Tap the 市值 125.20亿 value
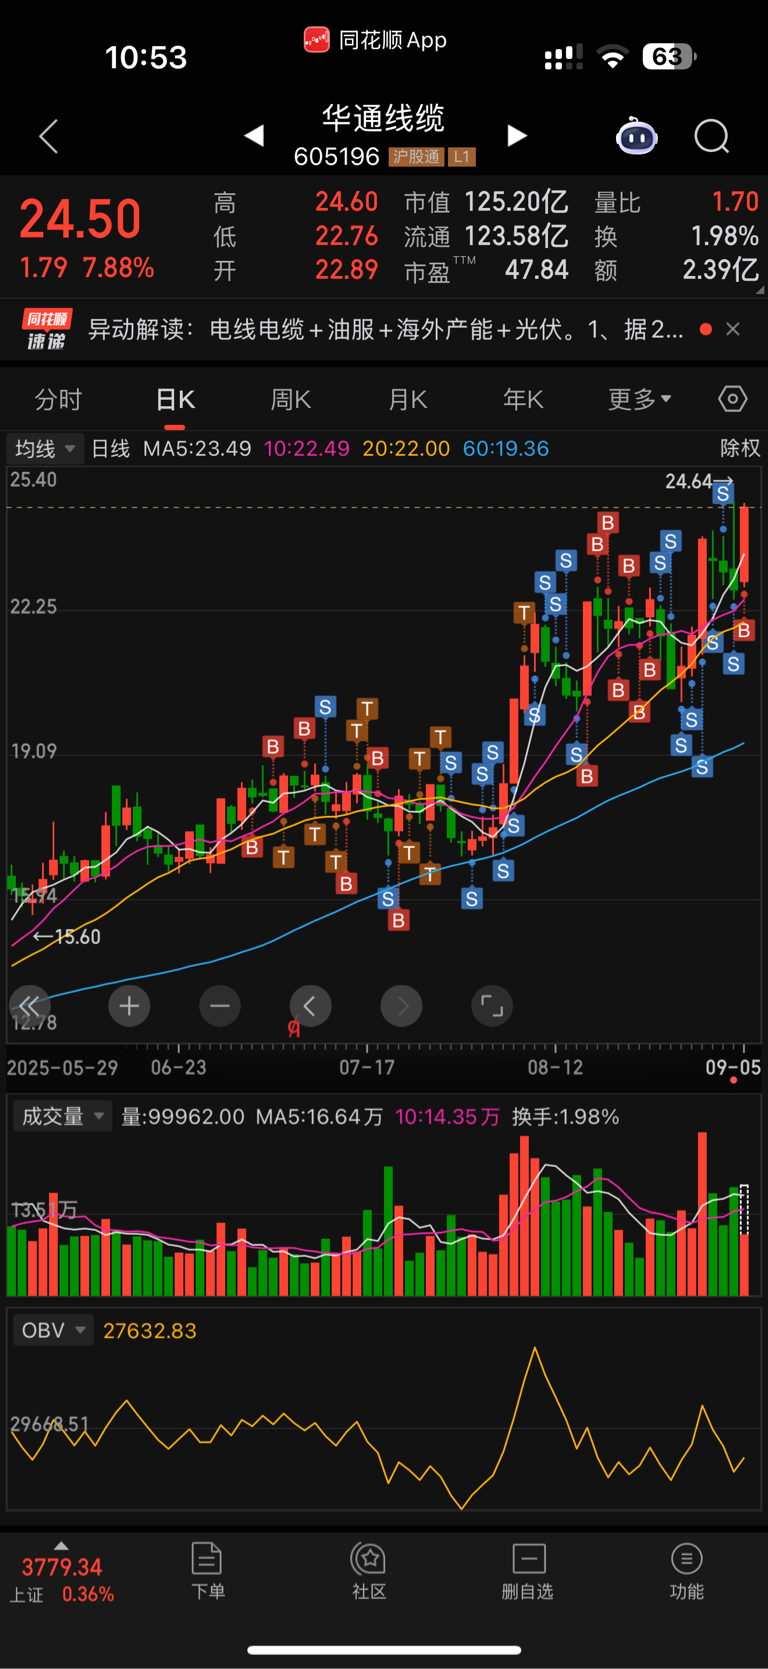The height and width of the screenshot is (1669, 768). click(x=516, y=202)
